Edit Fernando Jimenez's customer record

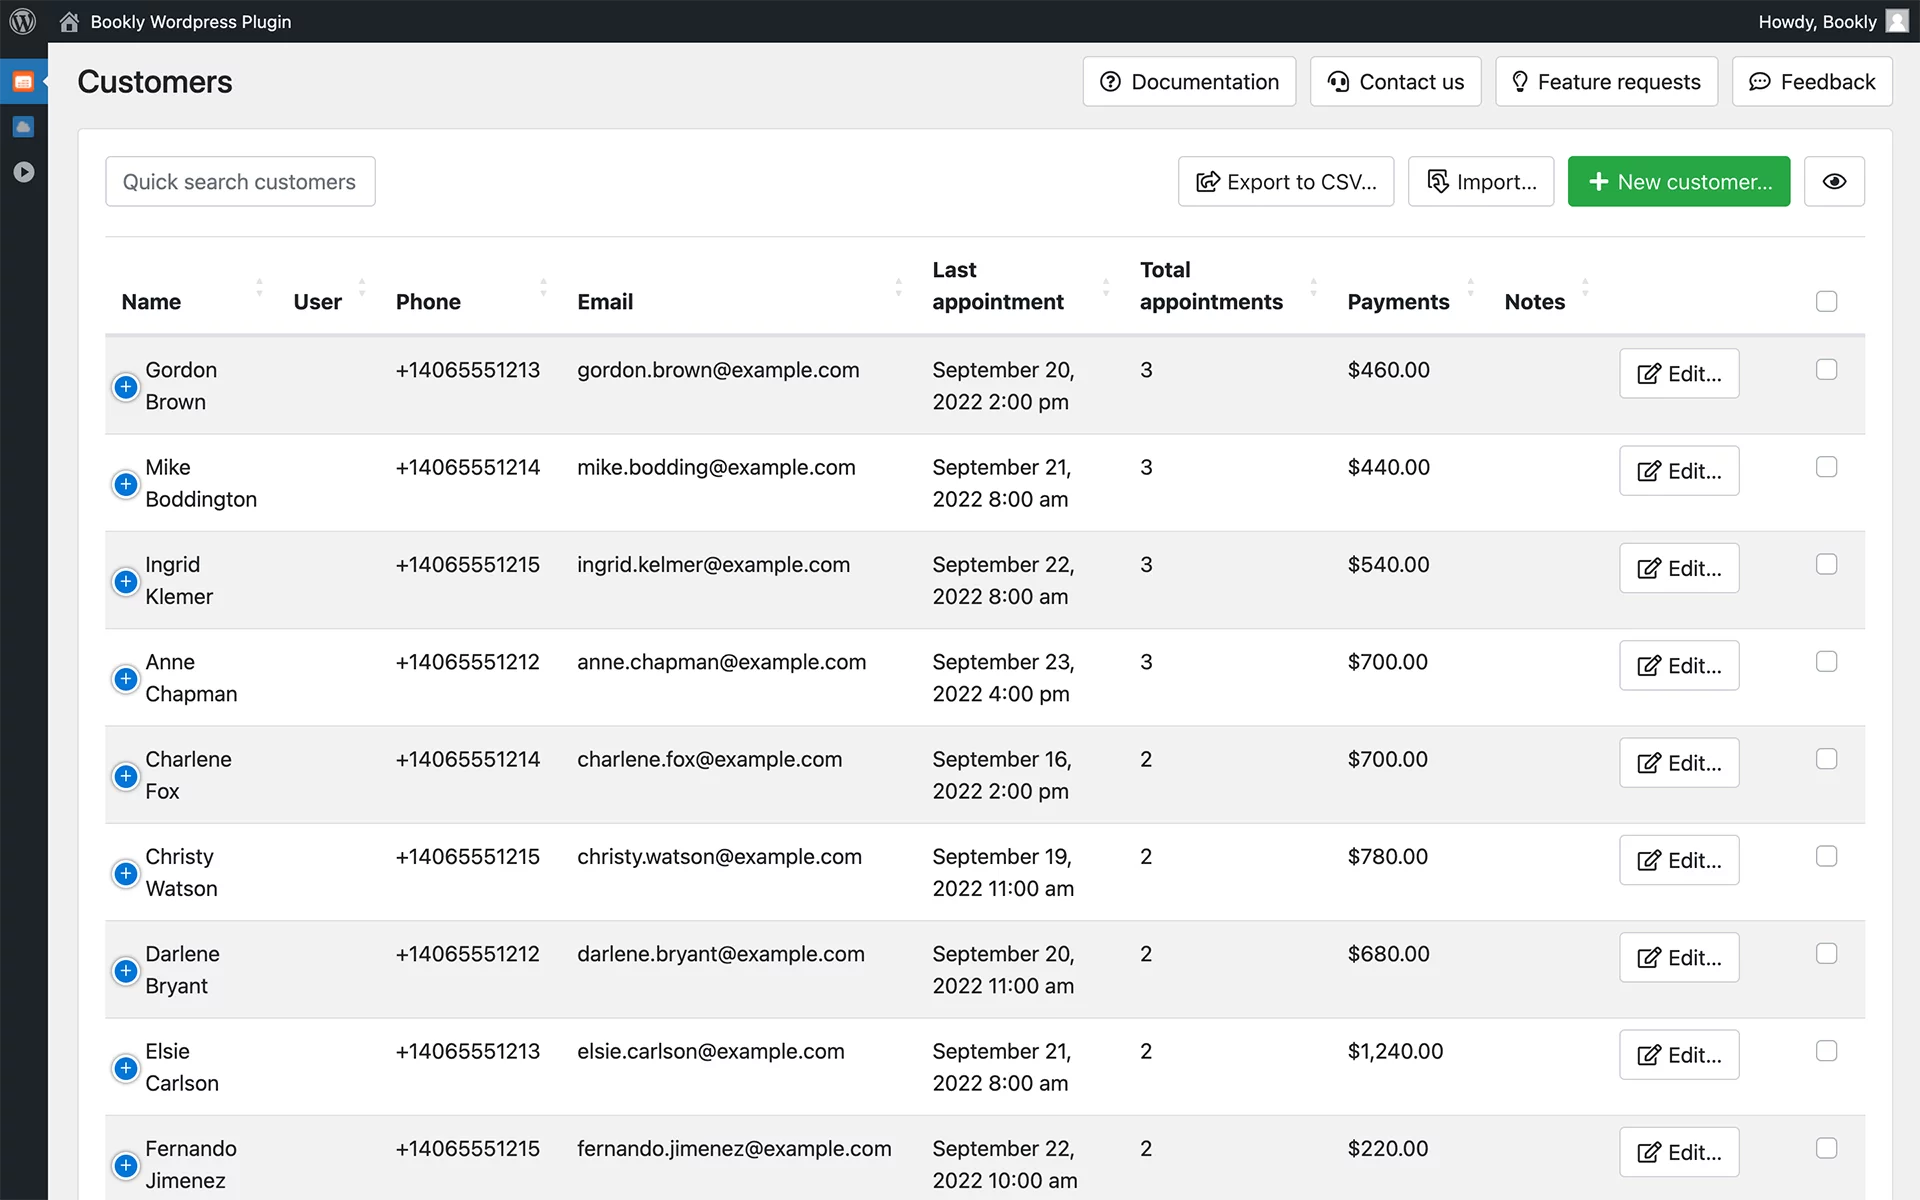tap(1679, 1152)
